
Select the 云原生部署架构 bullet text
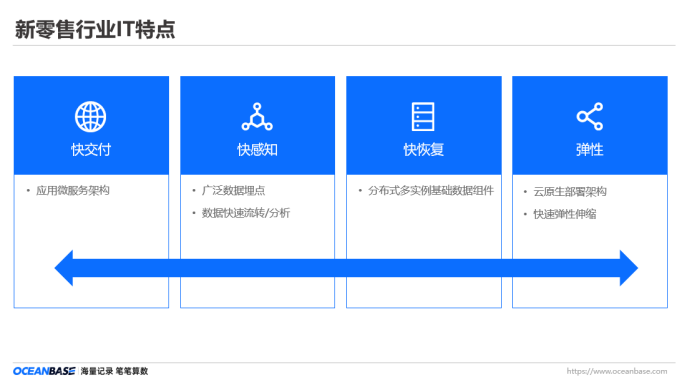tap(570, 192)
